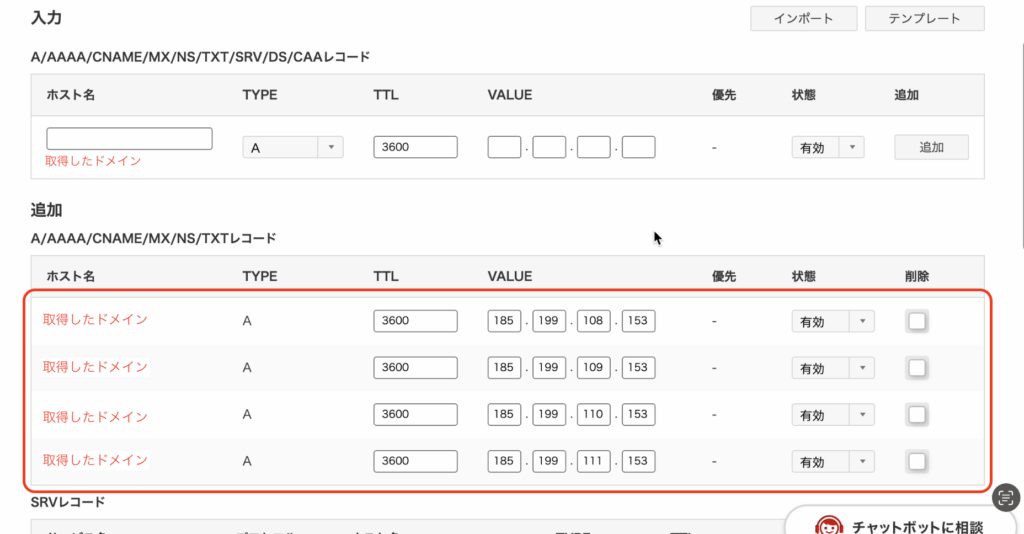Screen dimensions: 1024x534
Task: Expand 状態 dropdown for the 185.199.111.153 record
Action: pyautogui.click(x=832, y=461)
